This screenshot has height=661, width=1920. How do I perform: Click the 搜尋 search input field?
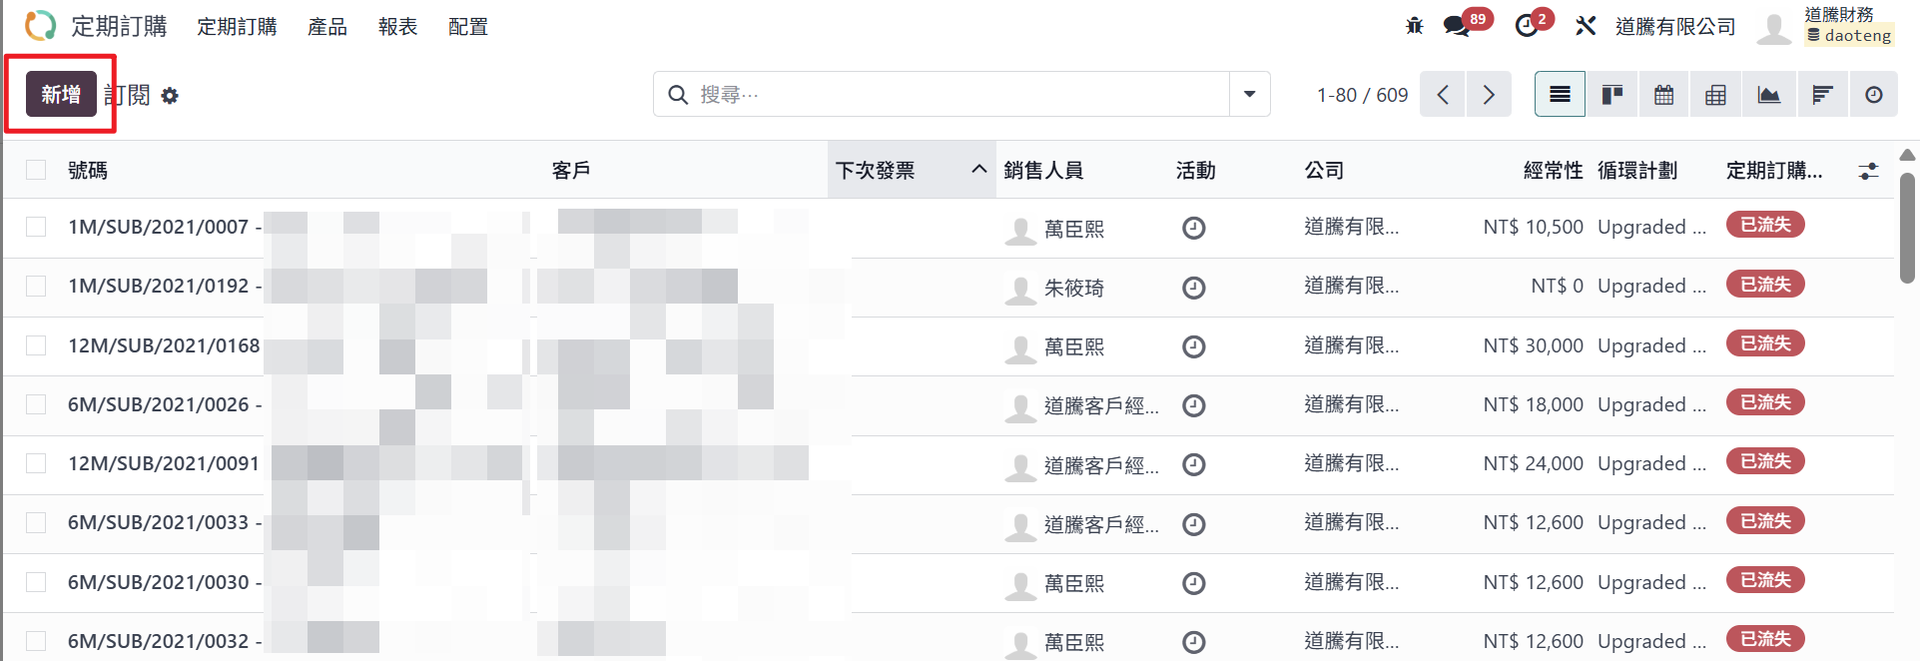point(950,94)
